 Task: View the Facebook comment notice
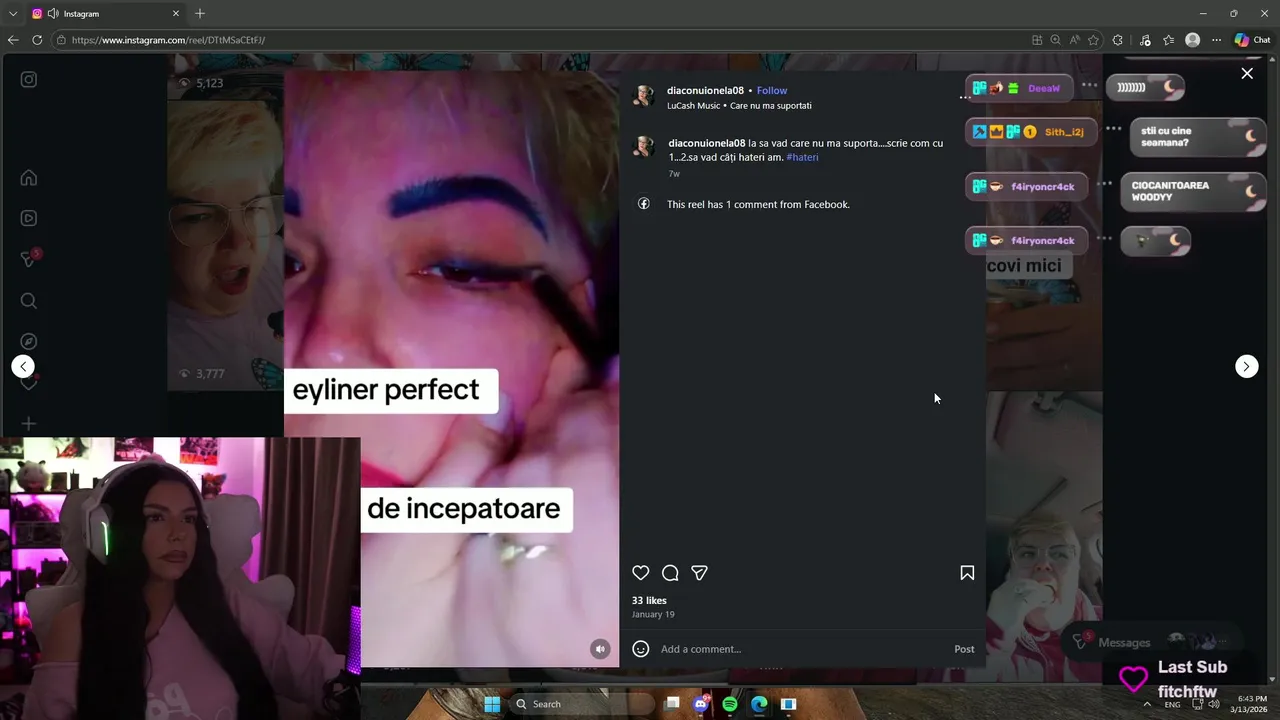(758, 204)
